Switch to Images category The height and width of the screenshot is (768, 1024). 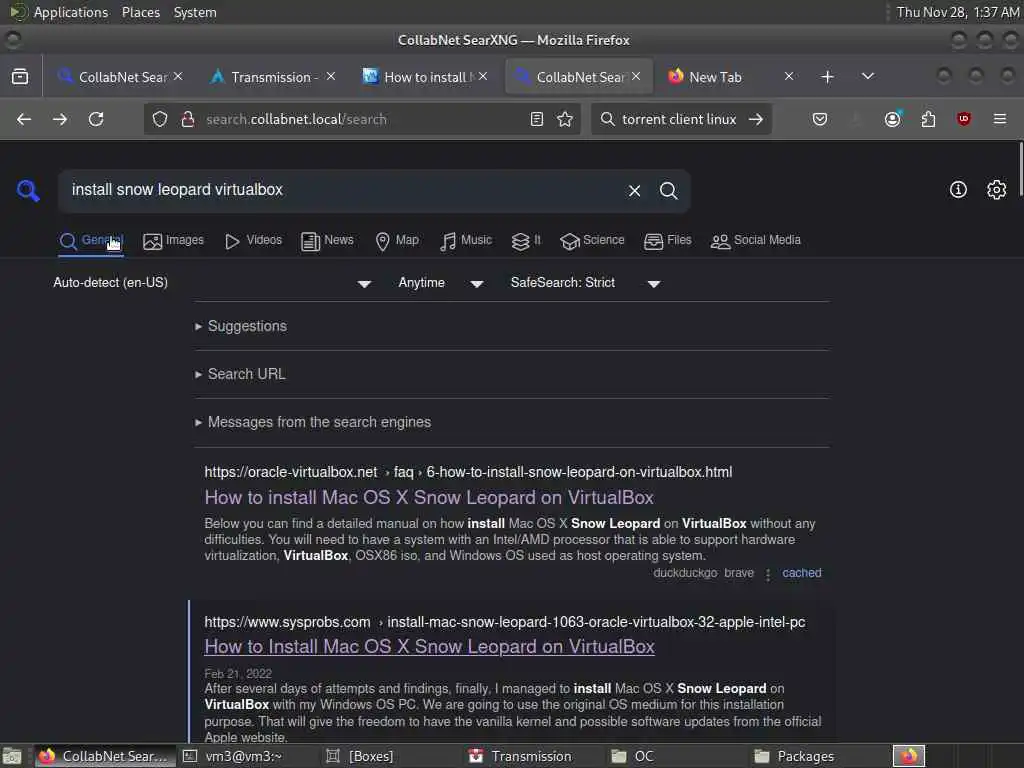(174, 240)
